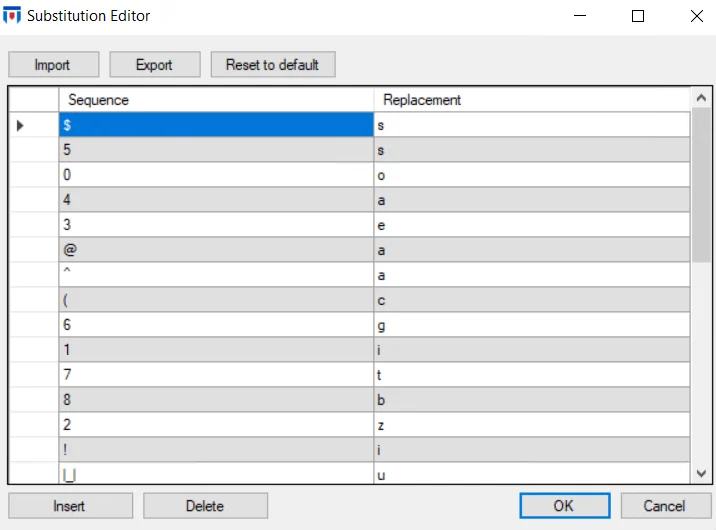Minimize the Substitution Editor window
This screenshot has width=716, height=530.
(x=580, y=16)
